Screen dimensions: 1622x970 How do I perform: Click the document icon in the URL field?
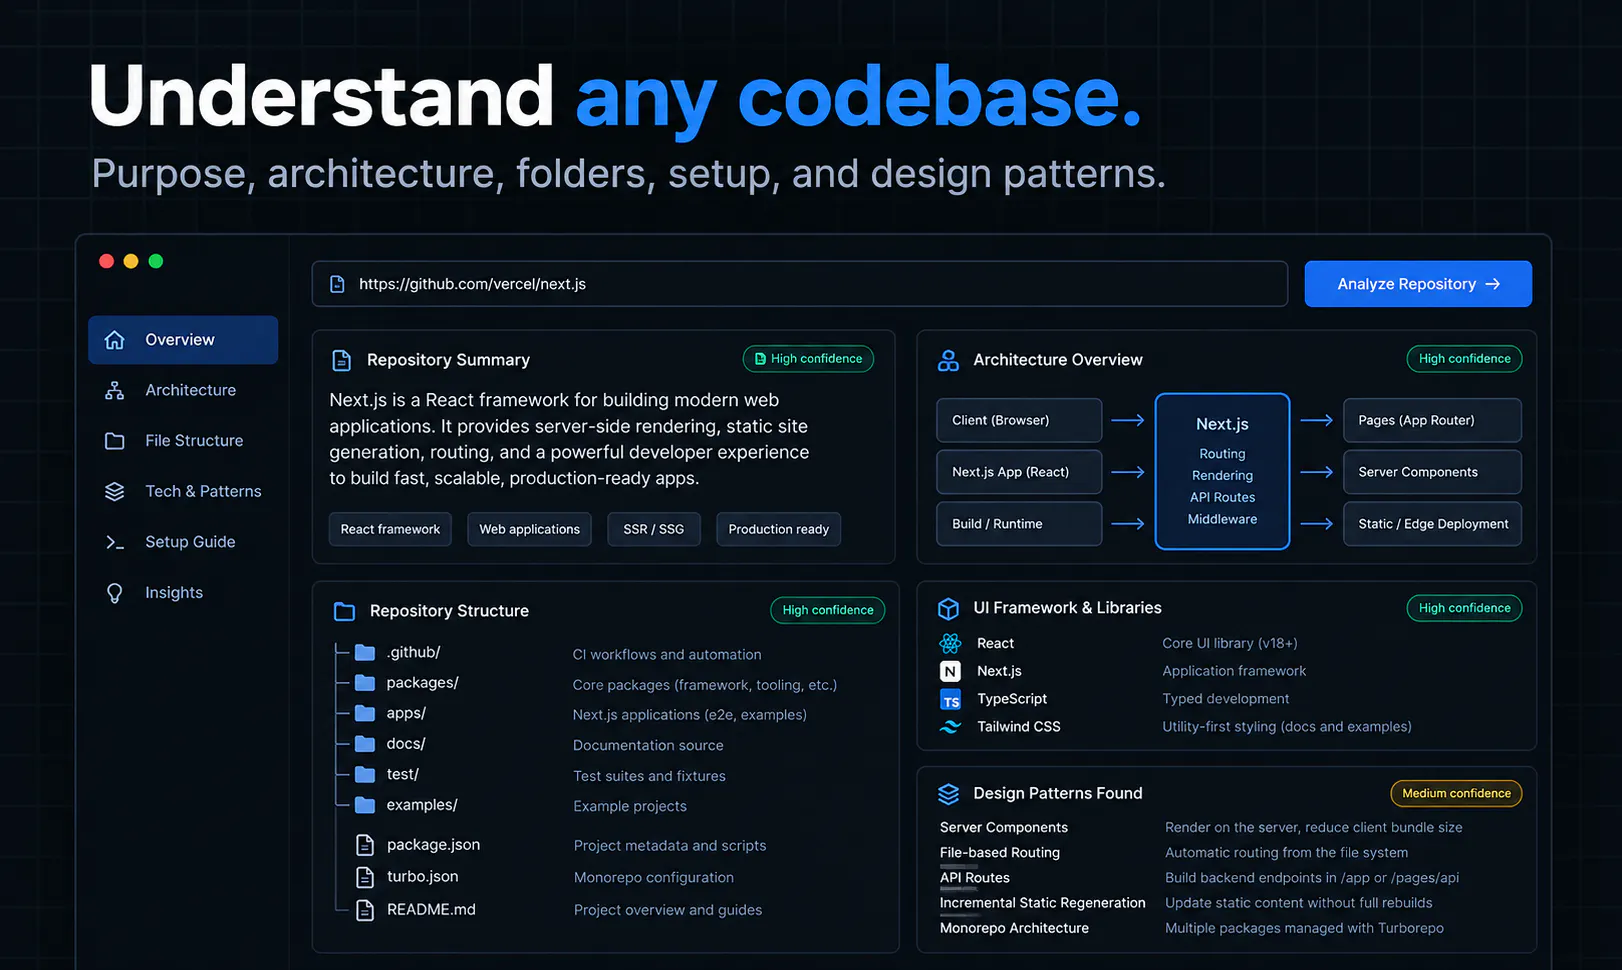point(338,284)
